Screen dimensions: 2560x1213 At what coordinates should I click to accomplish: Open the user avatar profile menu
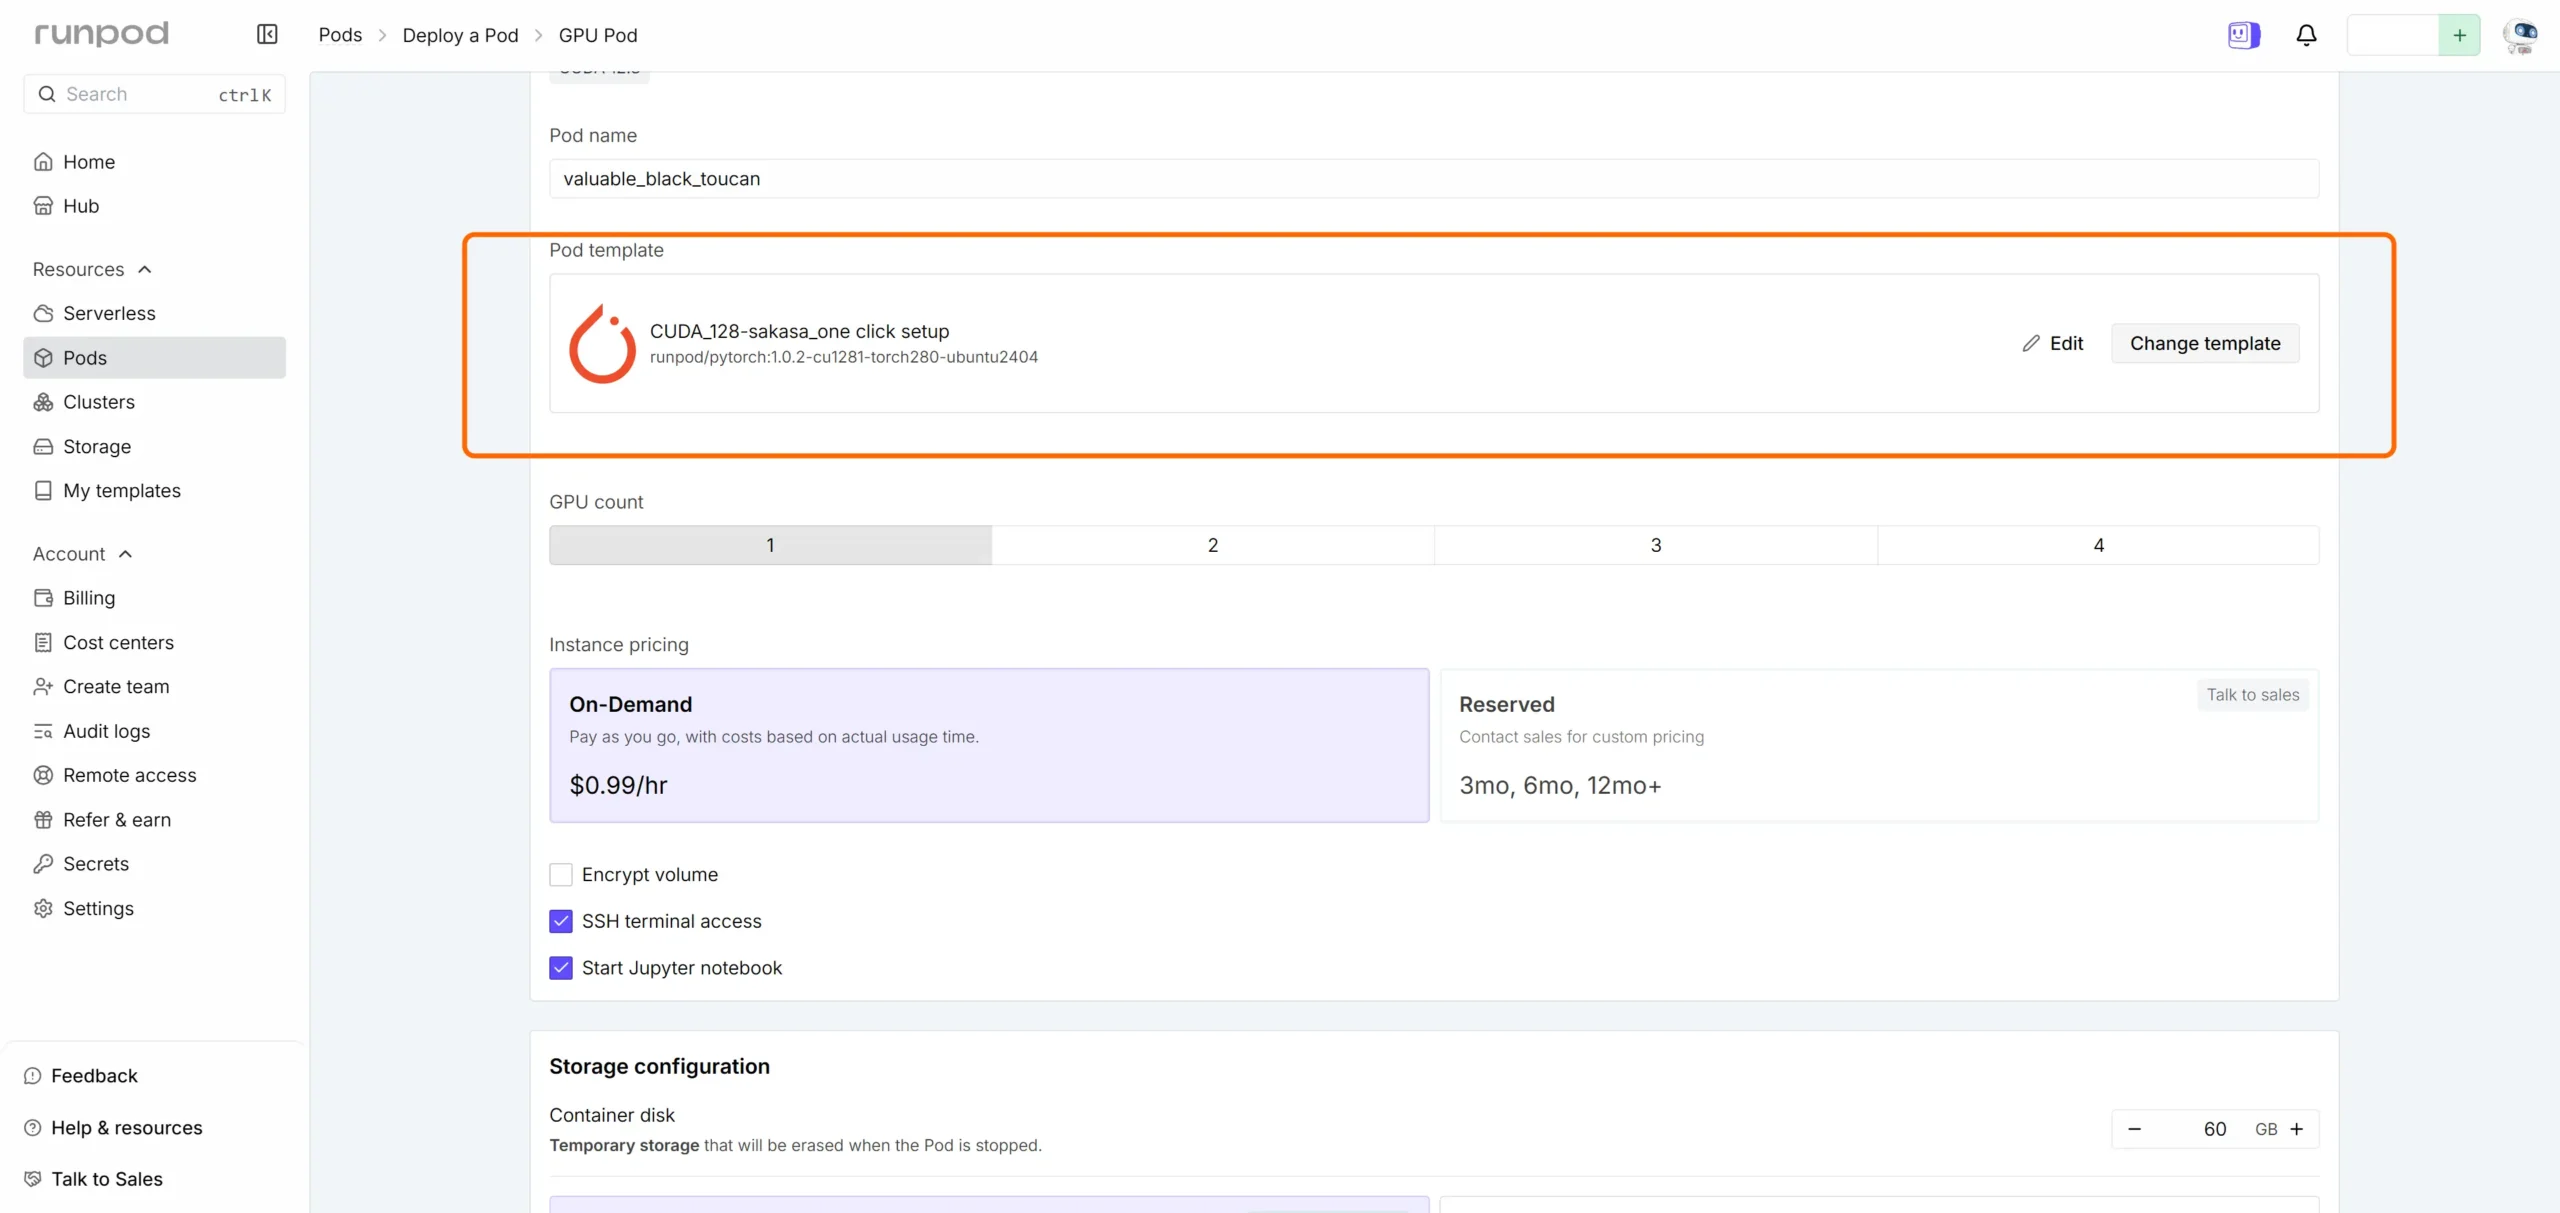click(2521, 35)
